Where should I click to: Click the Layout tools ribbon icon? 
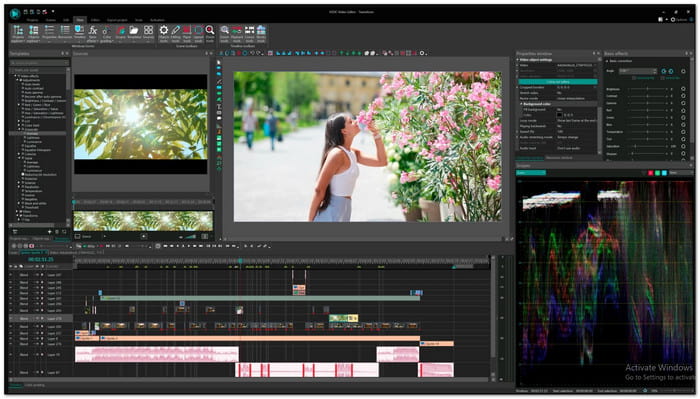[x=198, y=33]
